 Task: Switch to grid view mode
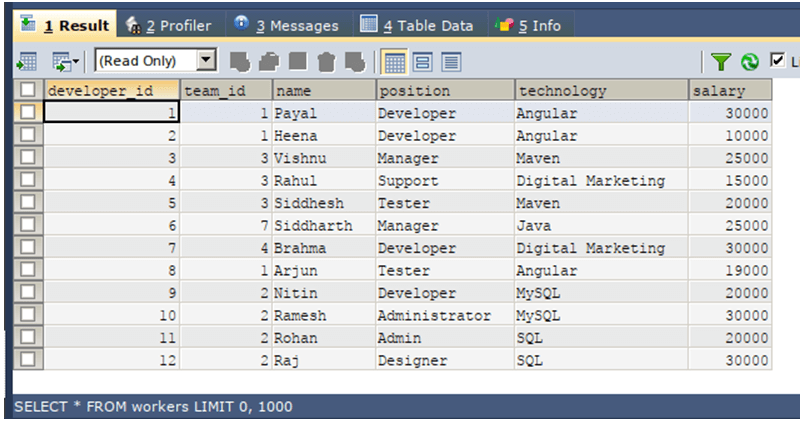[x=394, y=62]
